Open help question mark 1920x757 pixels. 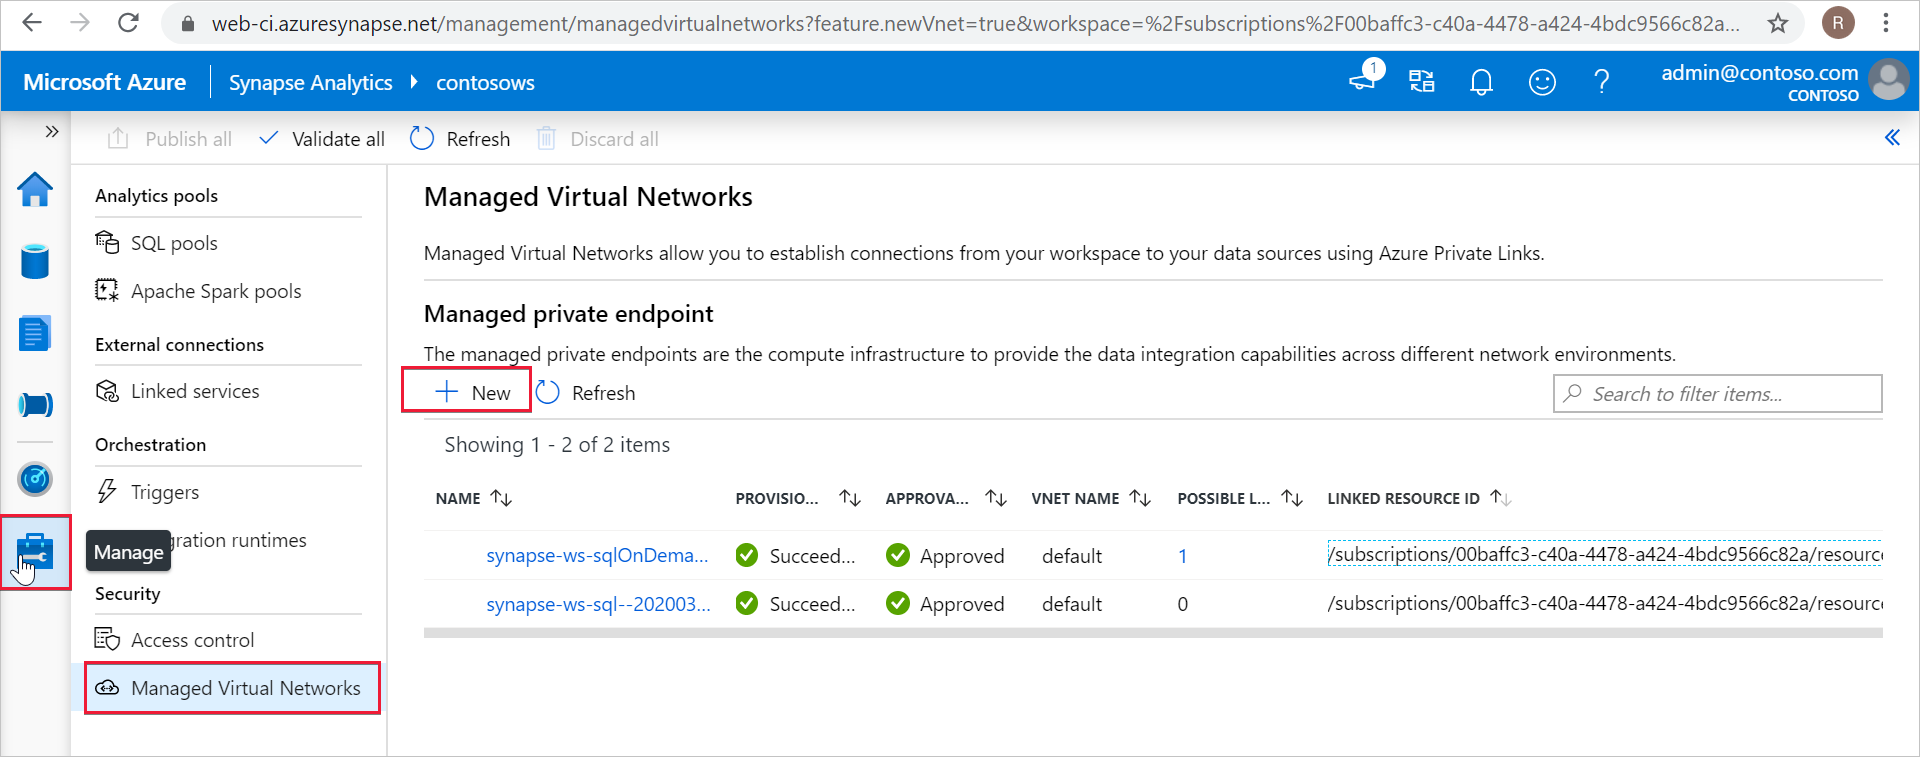tap(1602, 82)
